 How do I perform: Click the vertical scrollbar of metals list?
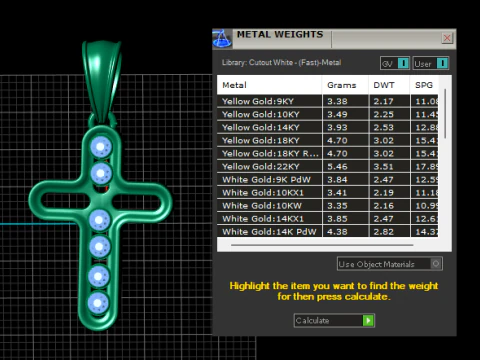tap(445, 113)
